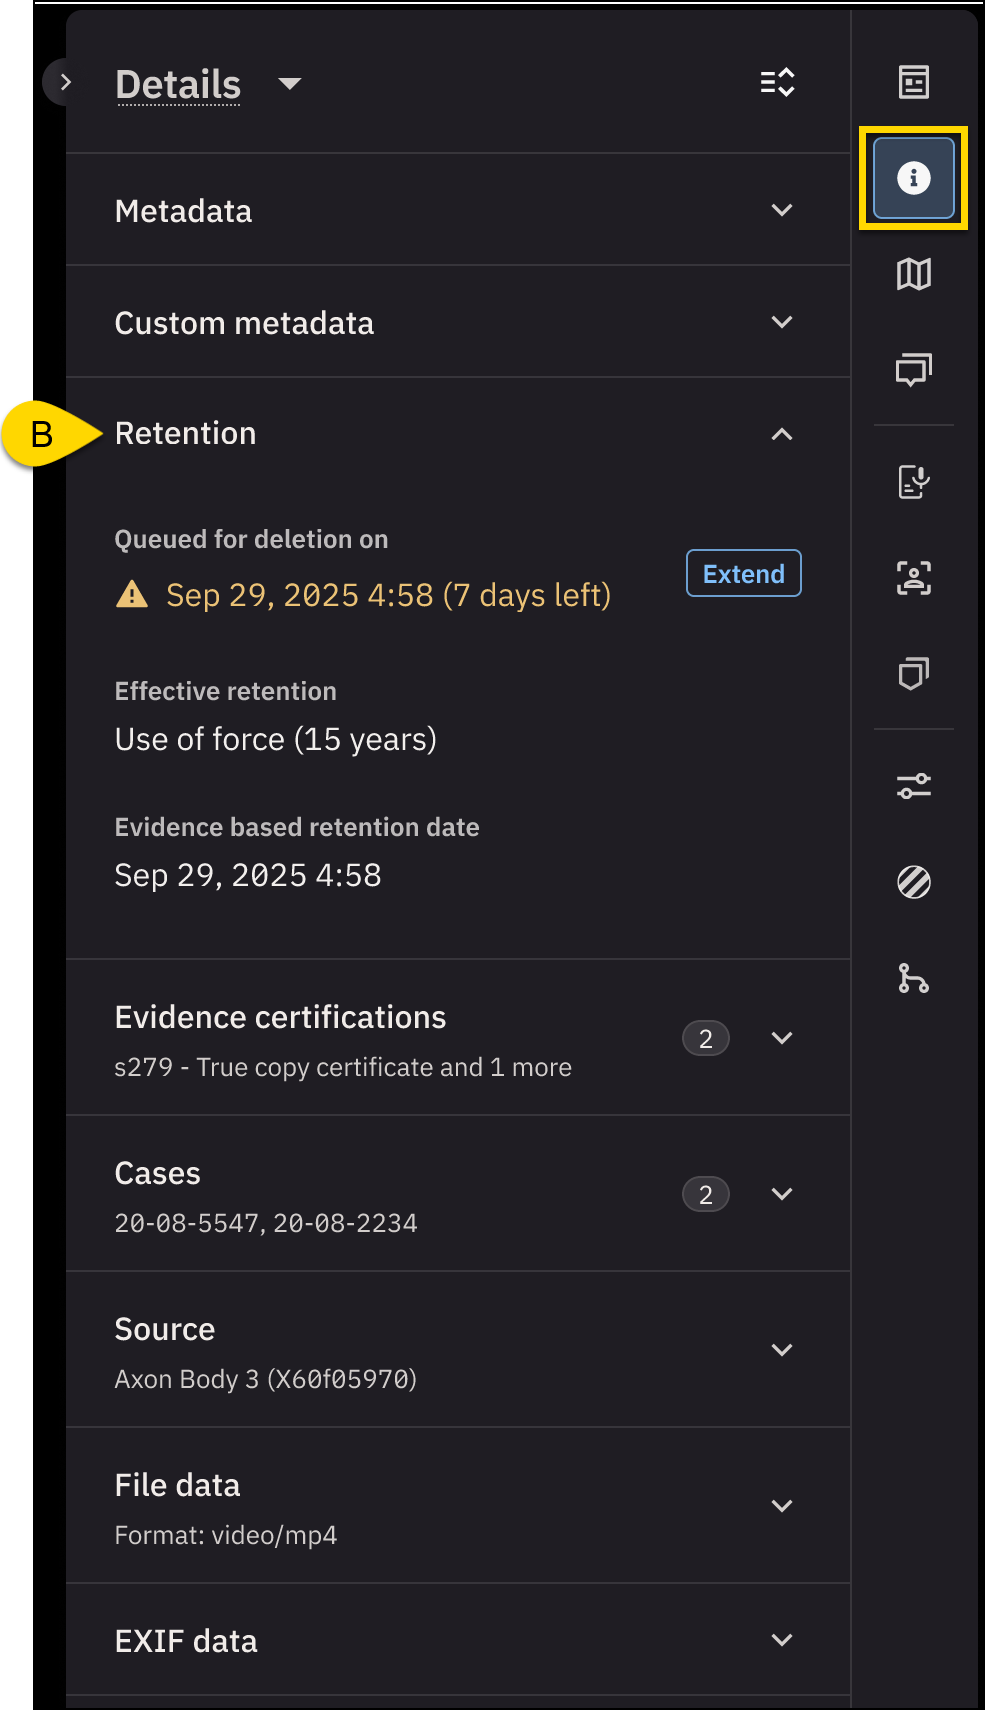Expand the Metadata section
The height and width of the screenshot is (1710, 985).
coord(781,210)
